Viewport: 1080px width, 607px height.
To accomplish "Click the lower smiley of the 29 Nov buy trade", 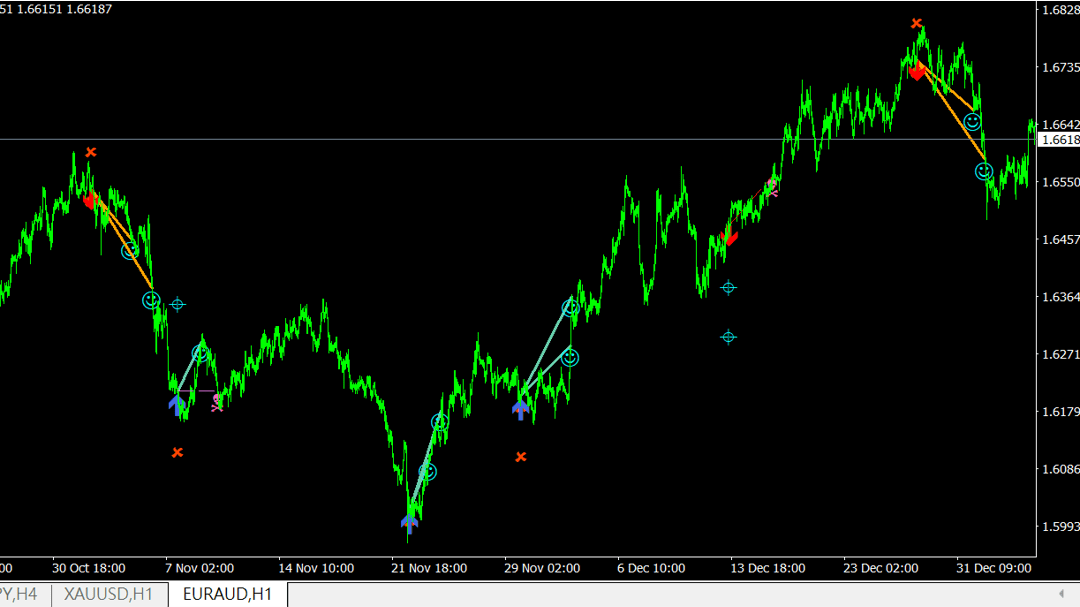I will point(570,358).
